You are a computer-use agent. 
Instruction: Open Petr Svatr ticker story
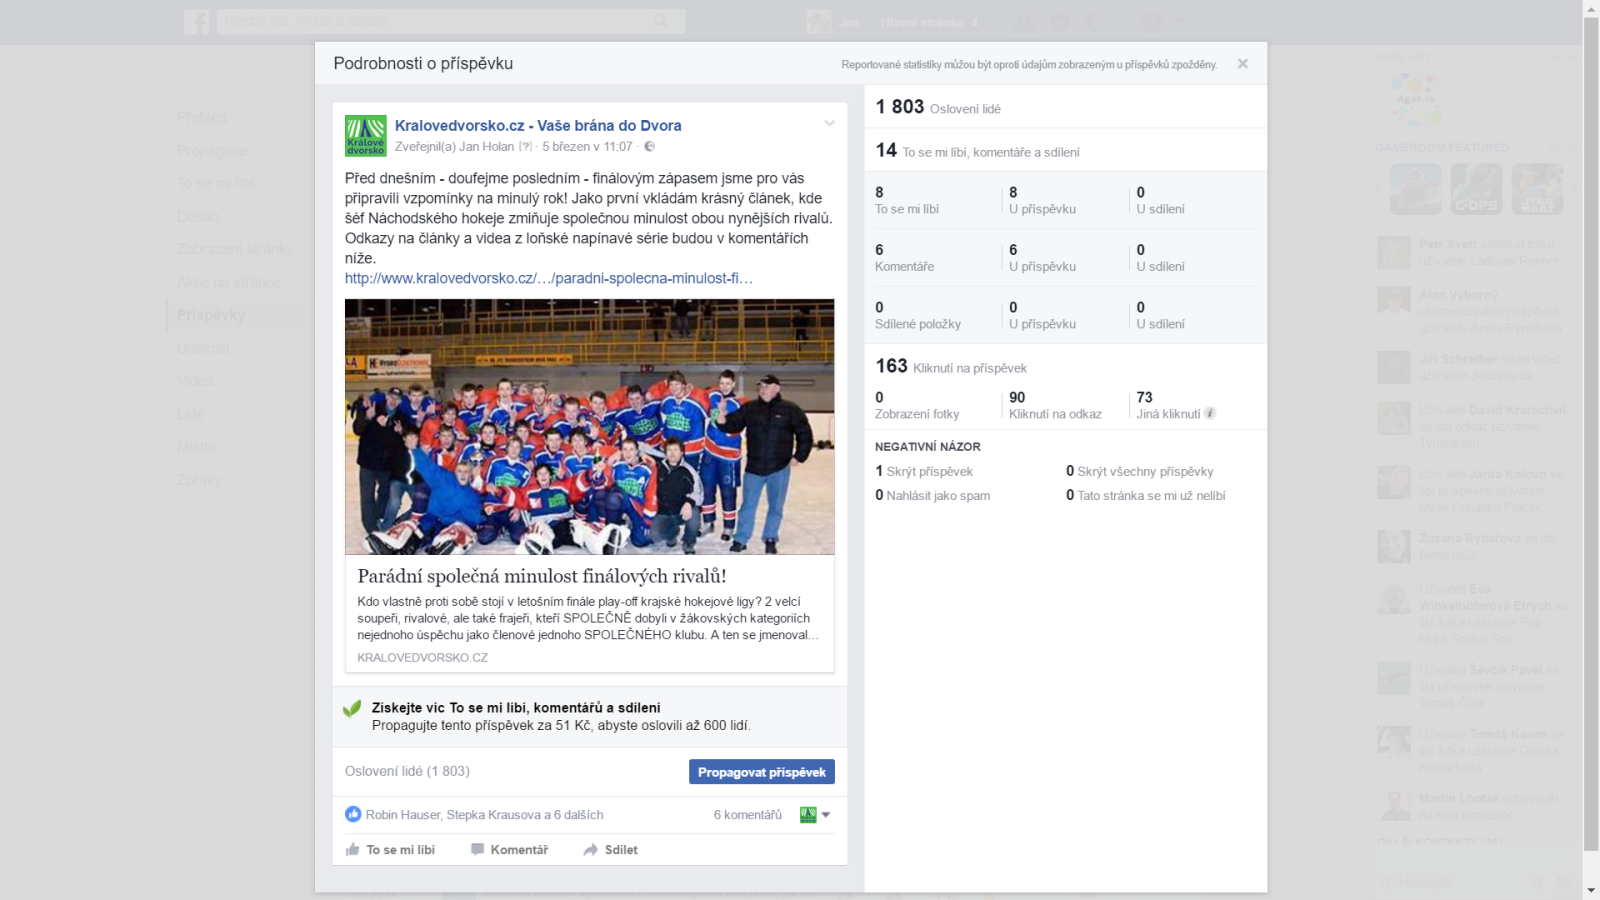[1470, 252]
